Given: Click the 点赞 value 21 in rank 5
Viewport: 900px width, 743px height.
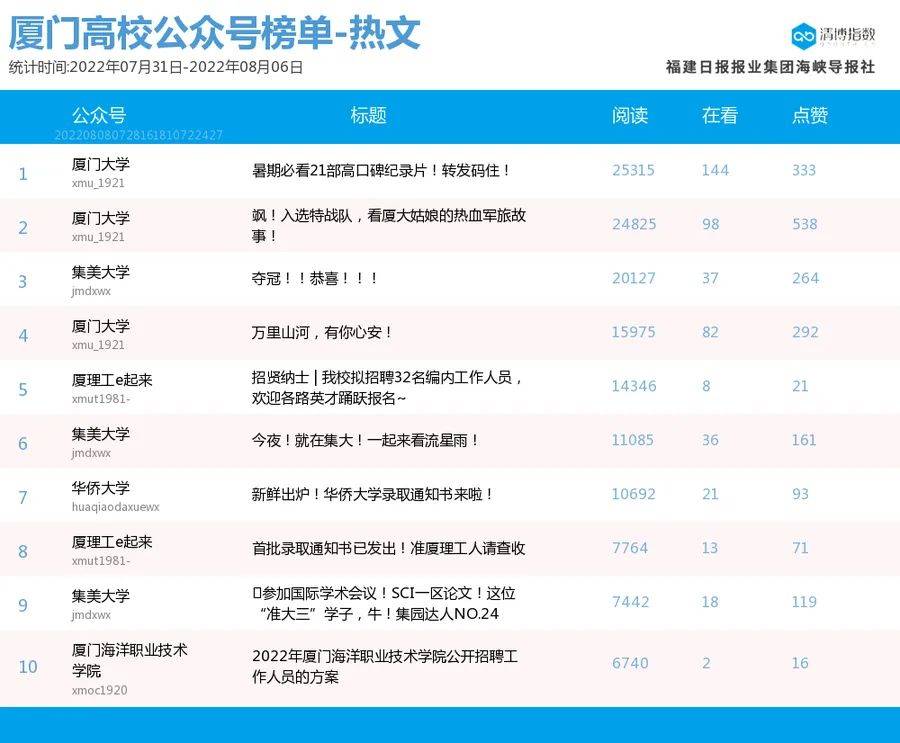Looking at the screenshot, I should (800, 386).
